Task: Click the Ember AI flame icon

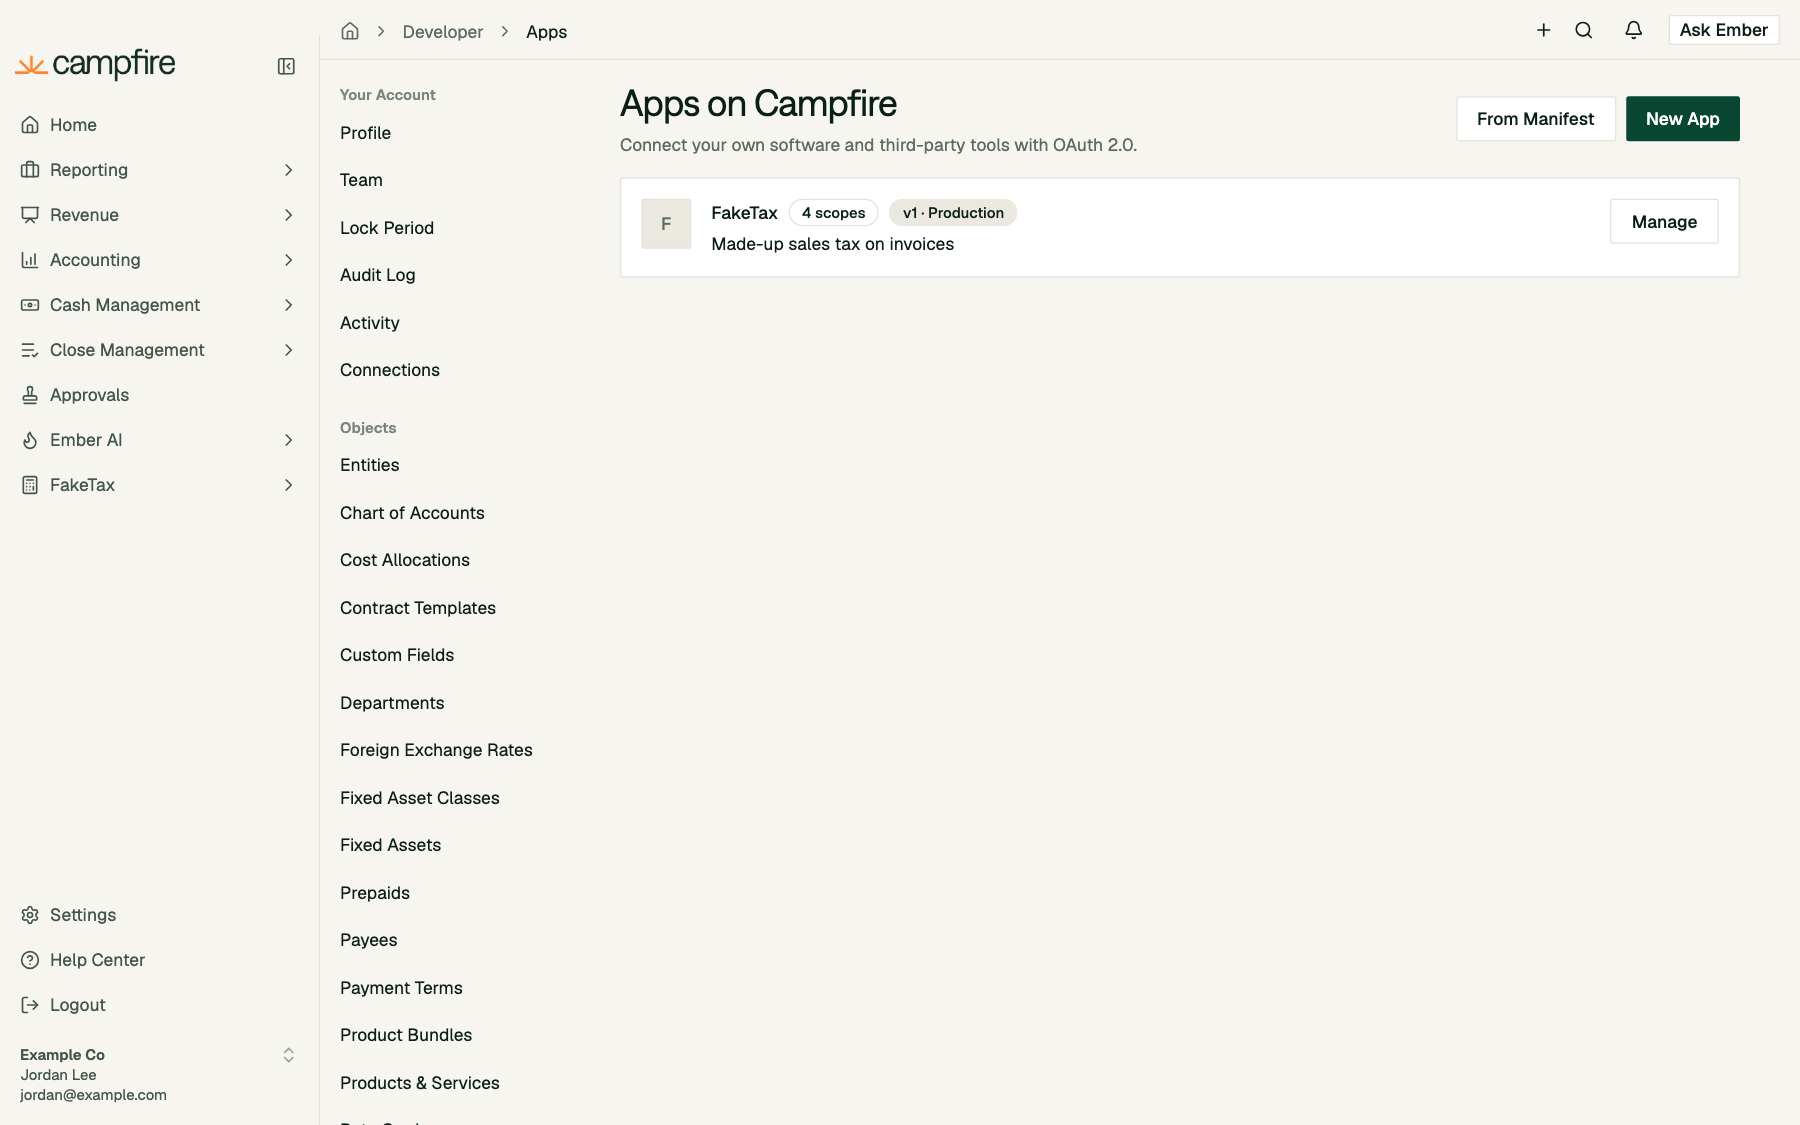Action: coord(30,440)
